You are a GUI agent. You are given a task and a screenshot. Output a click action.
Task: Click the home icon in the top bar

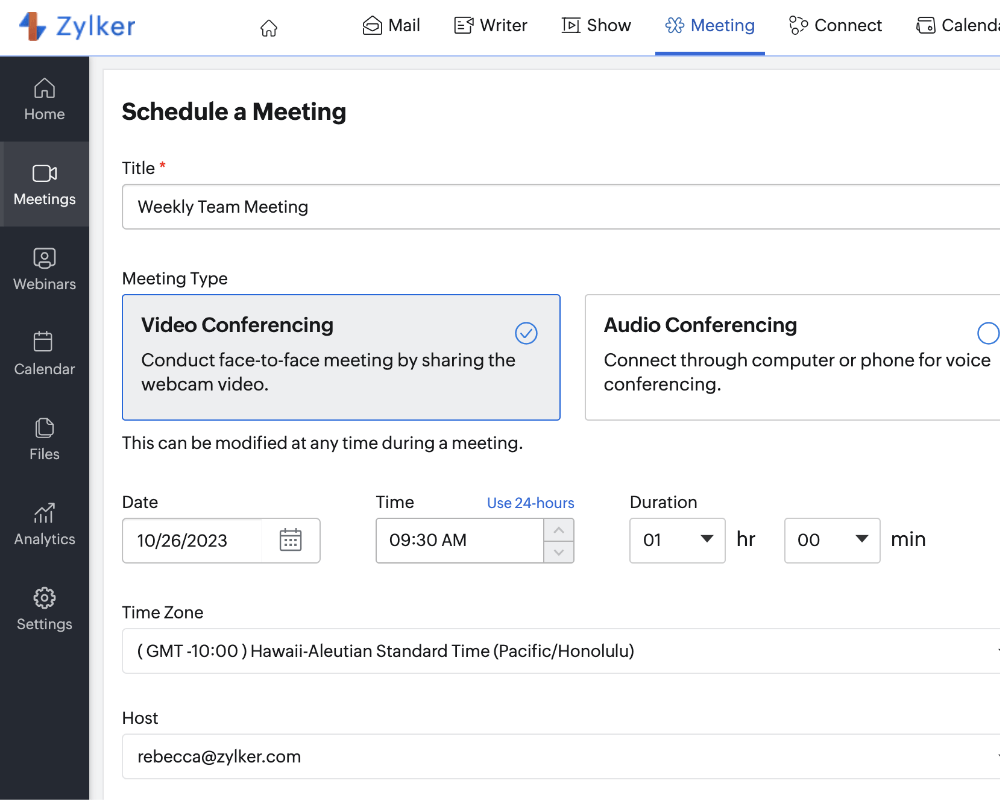[268, 28]
